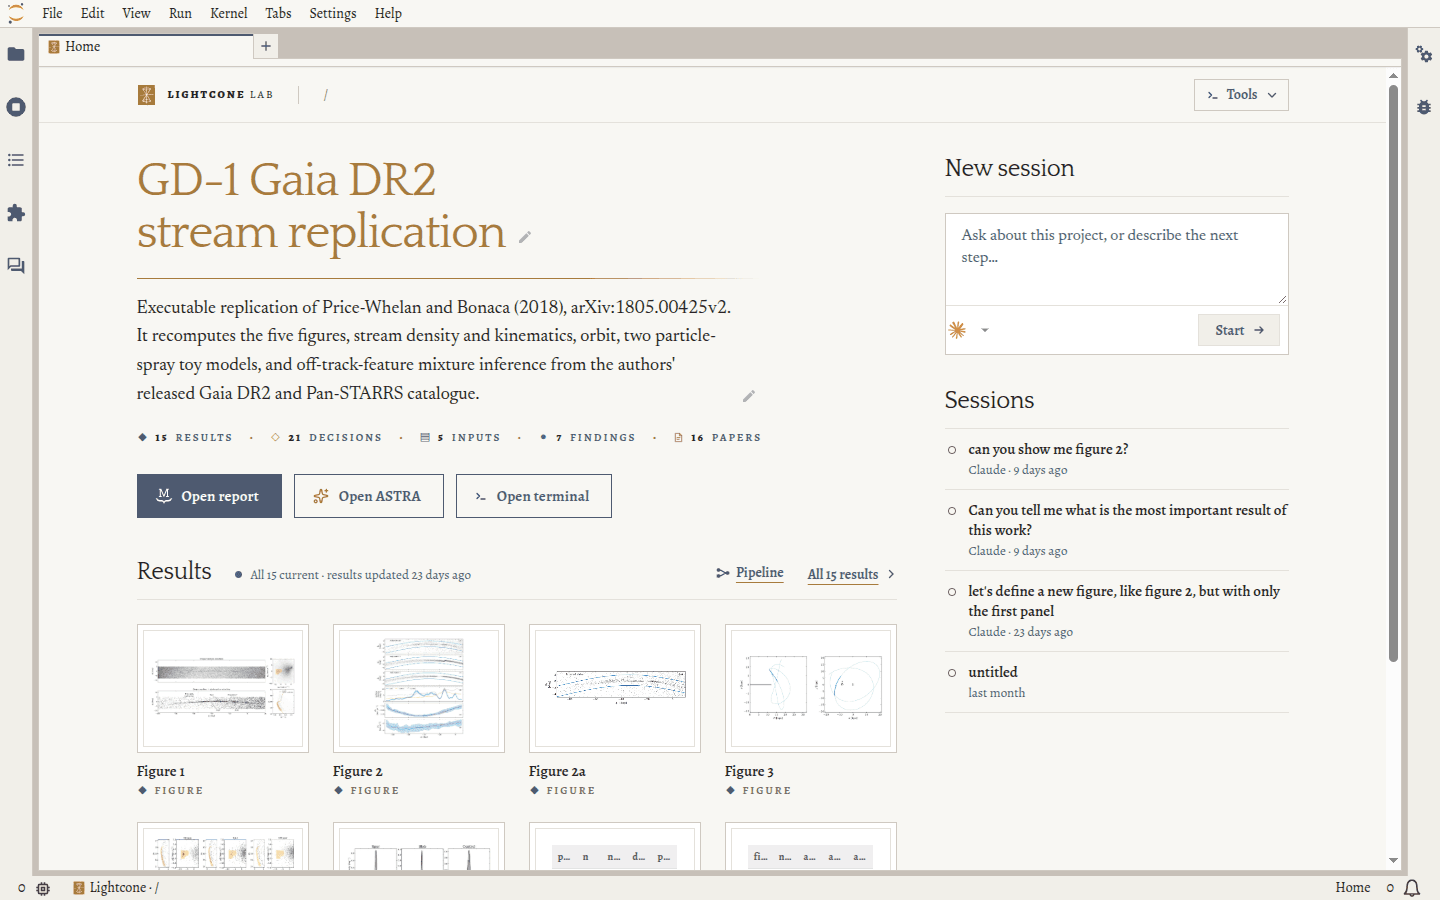
Task: Open the File menu
Action: pyautogui.click(x=52, y=13)
